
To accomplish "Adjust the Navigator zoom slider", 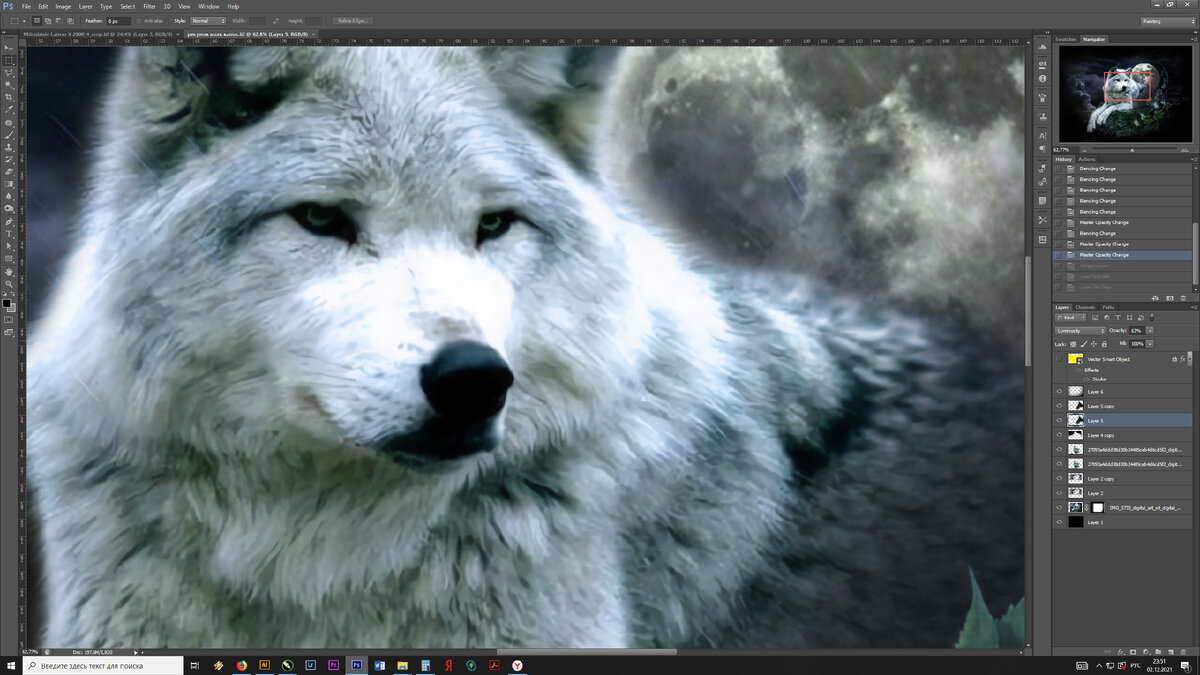I will coord(1131,150).
